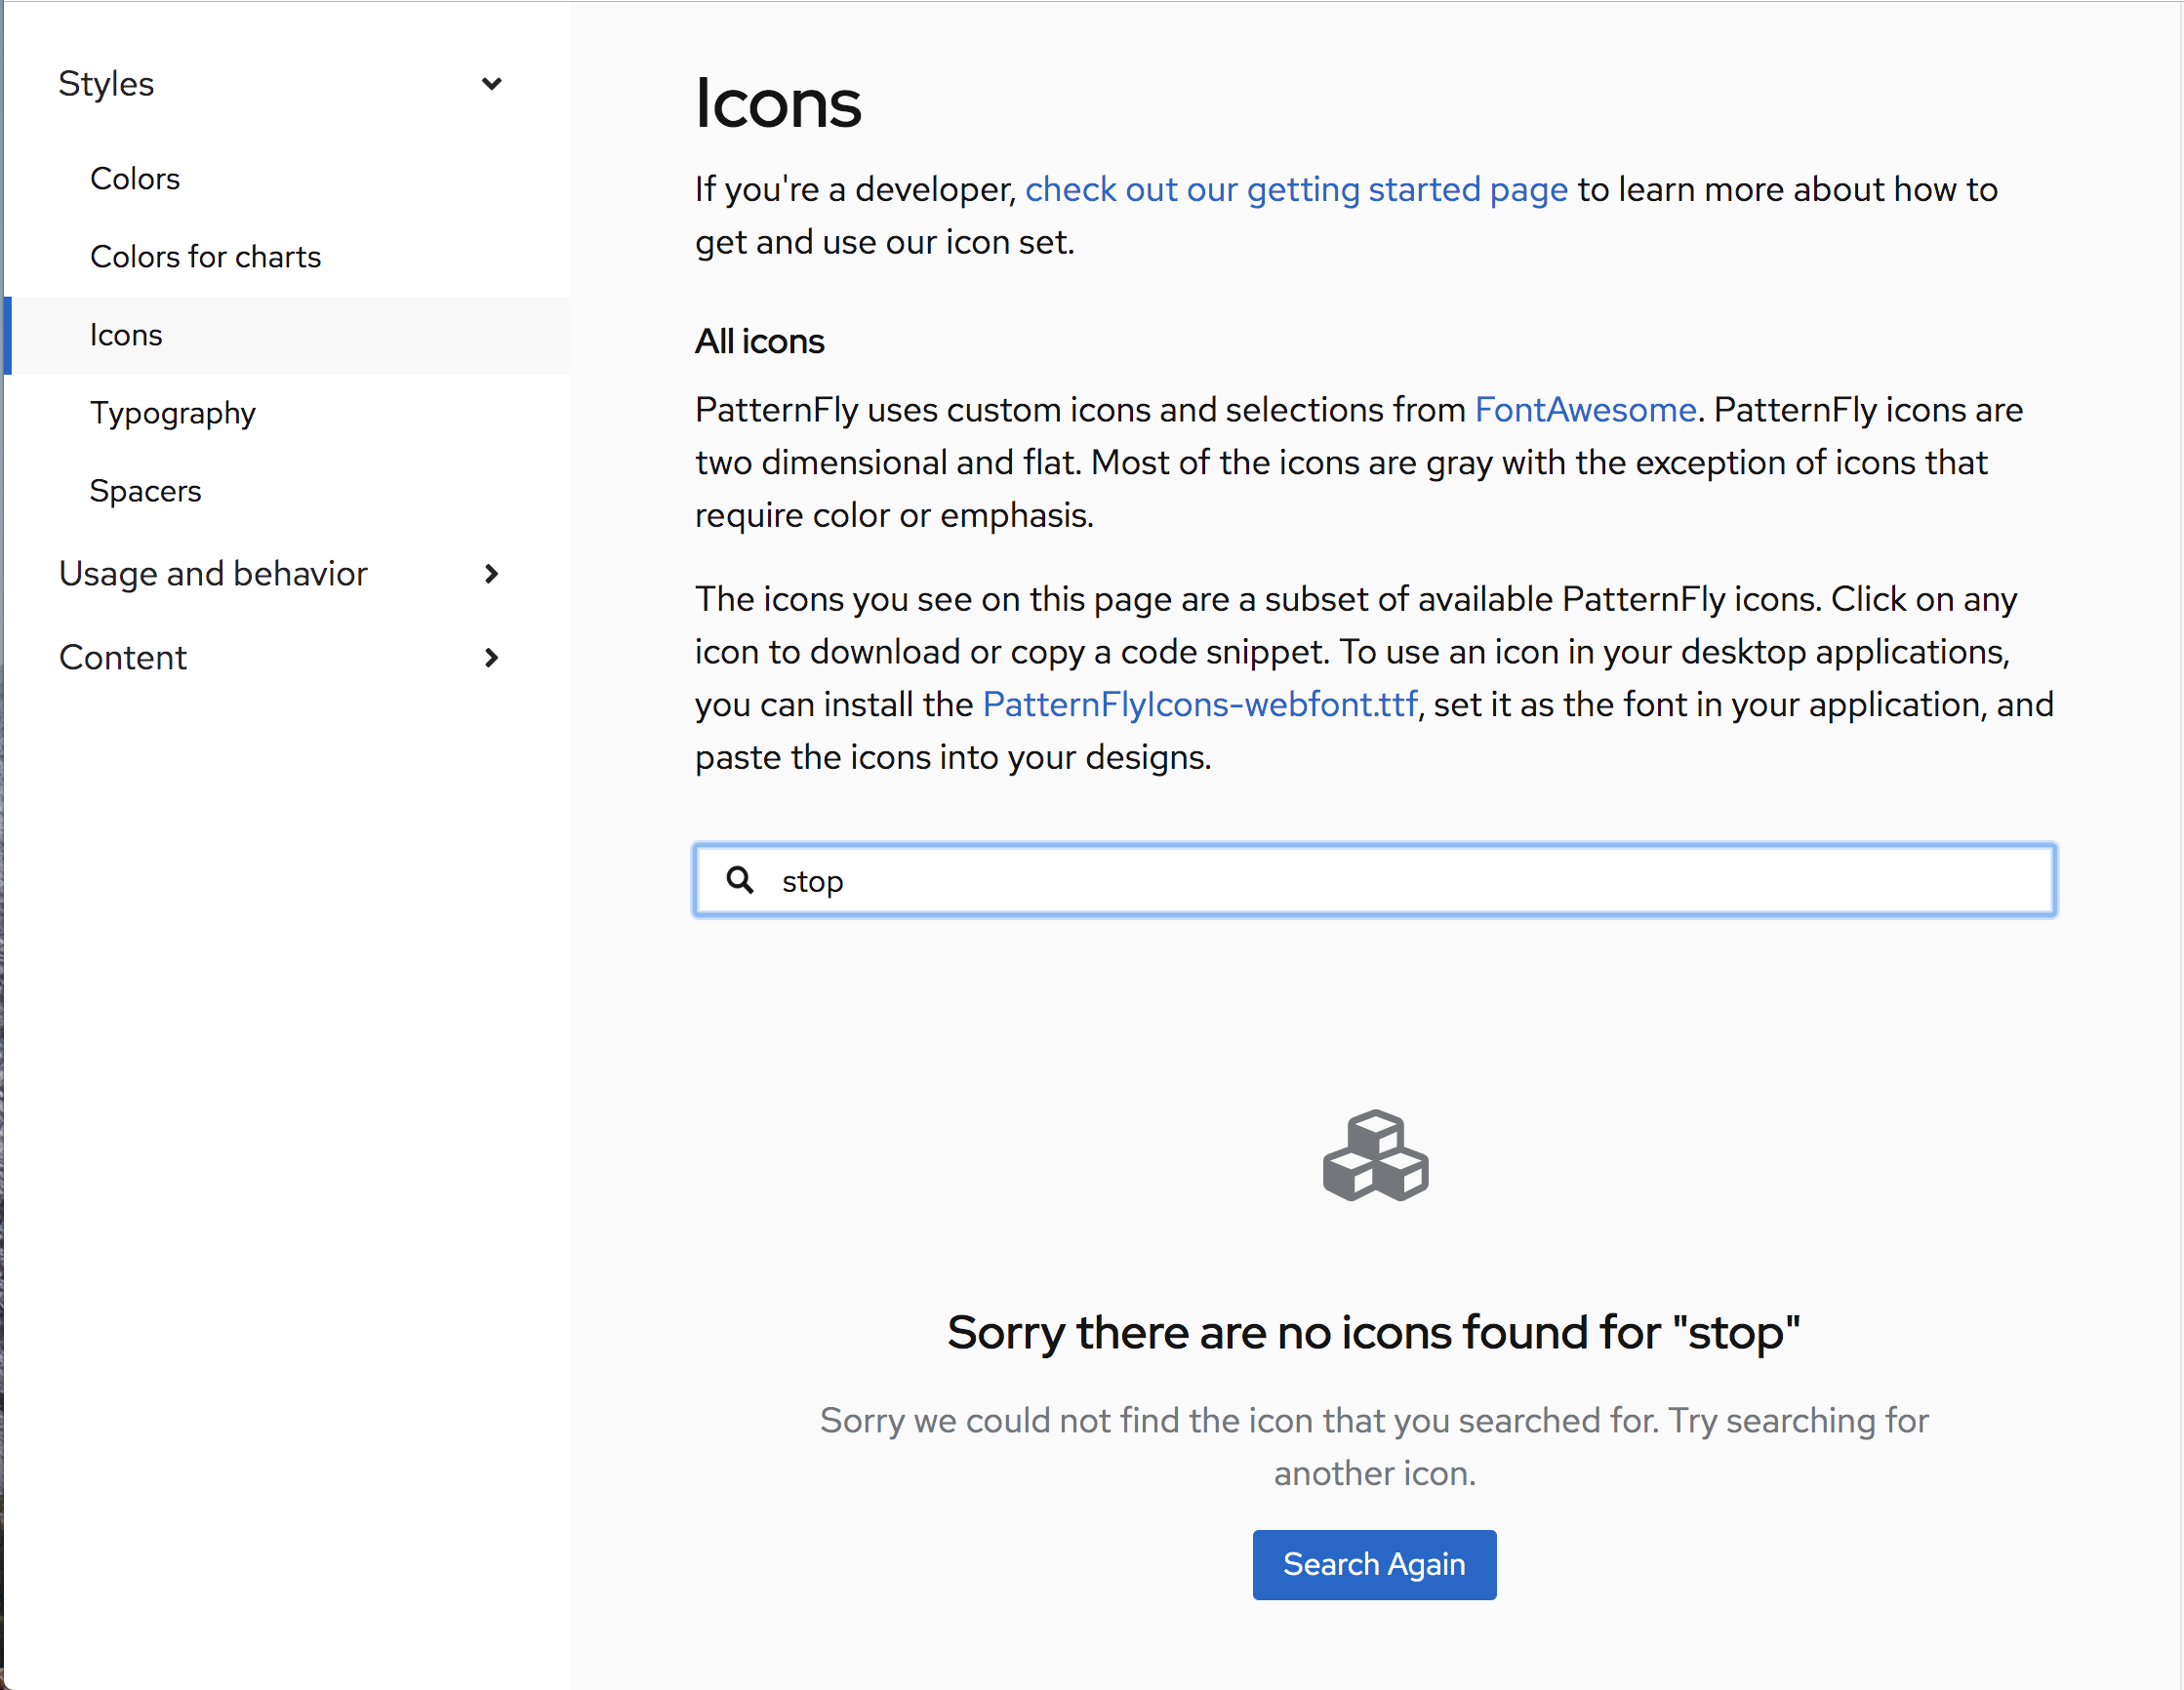Collapse the Styles section chevron
Viewport: 2184px width, 1690px height.
pyautogui.click(x=491, y=84)
